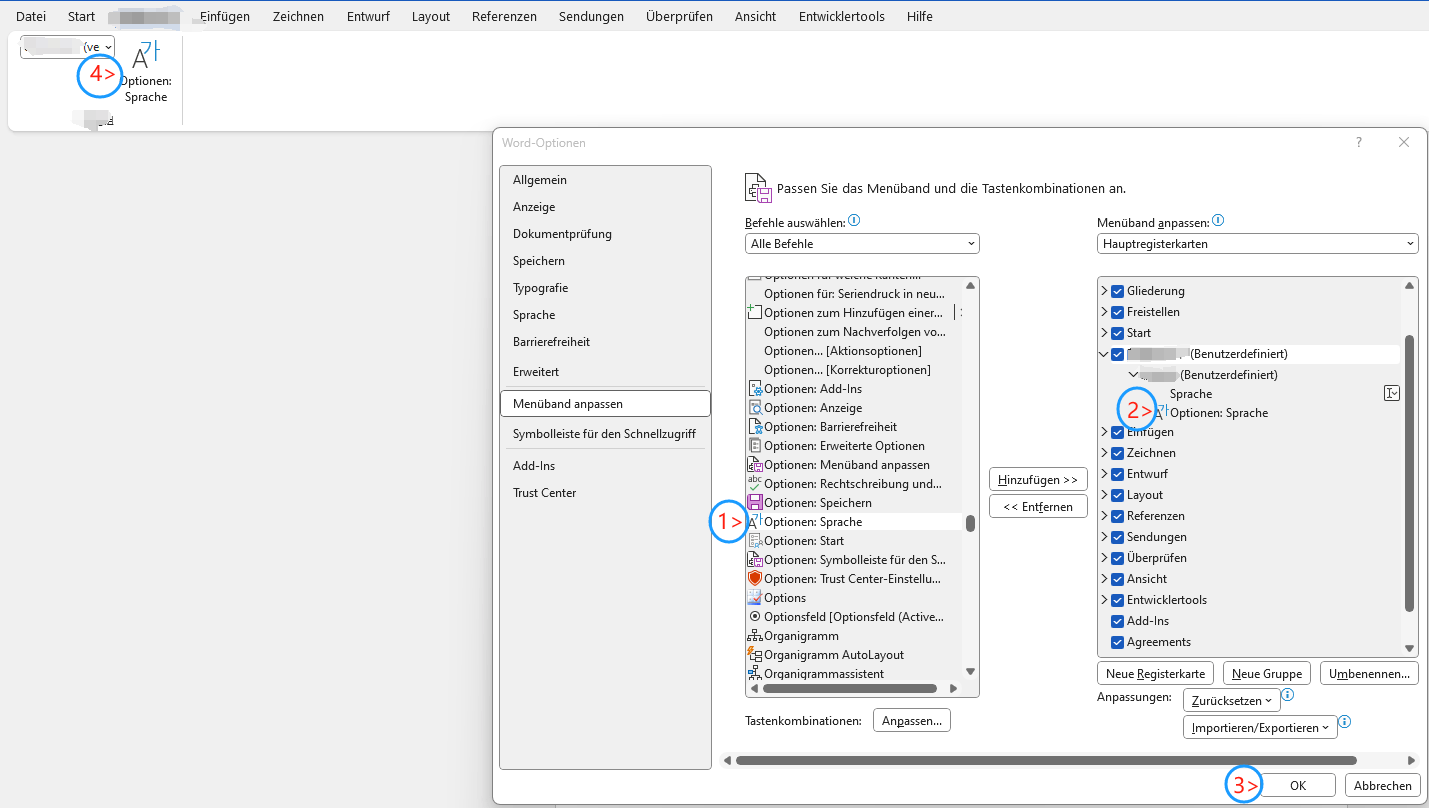This screenshot has width=1429, height=808.
Task: Expand the Entwicklertools tree node
Action: coord(1104,600)
